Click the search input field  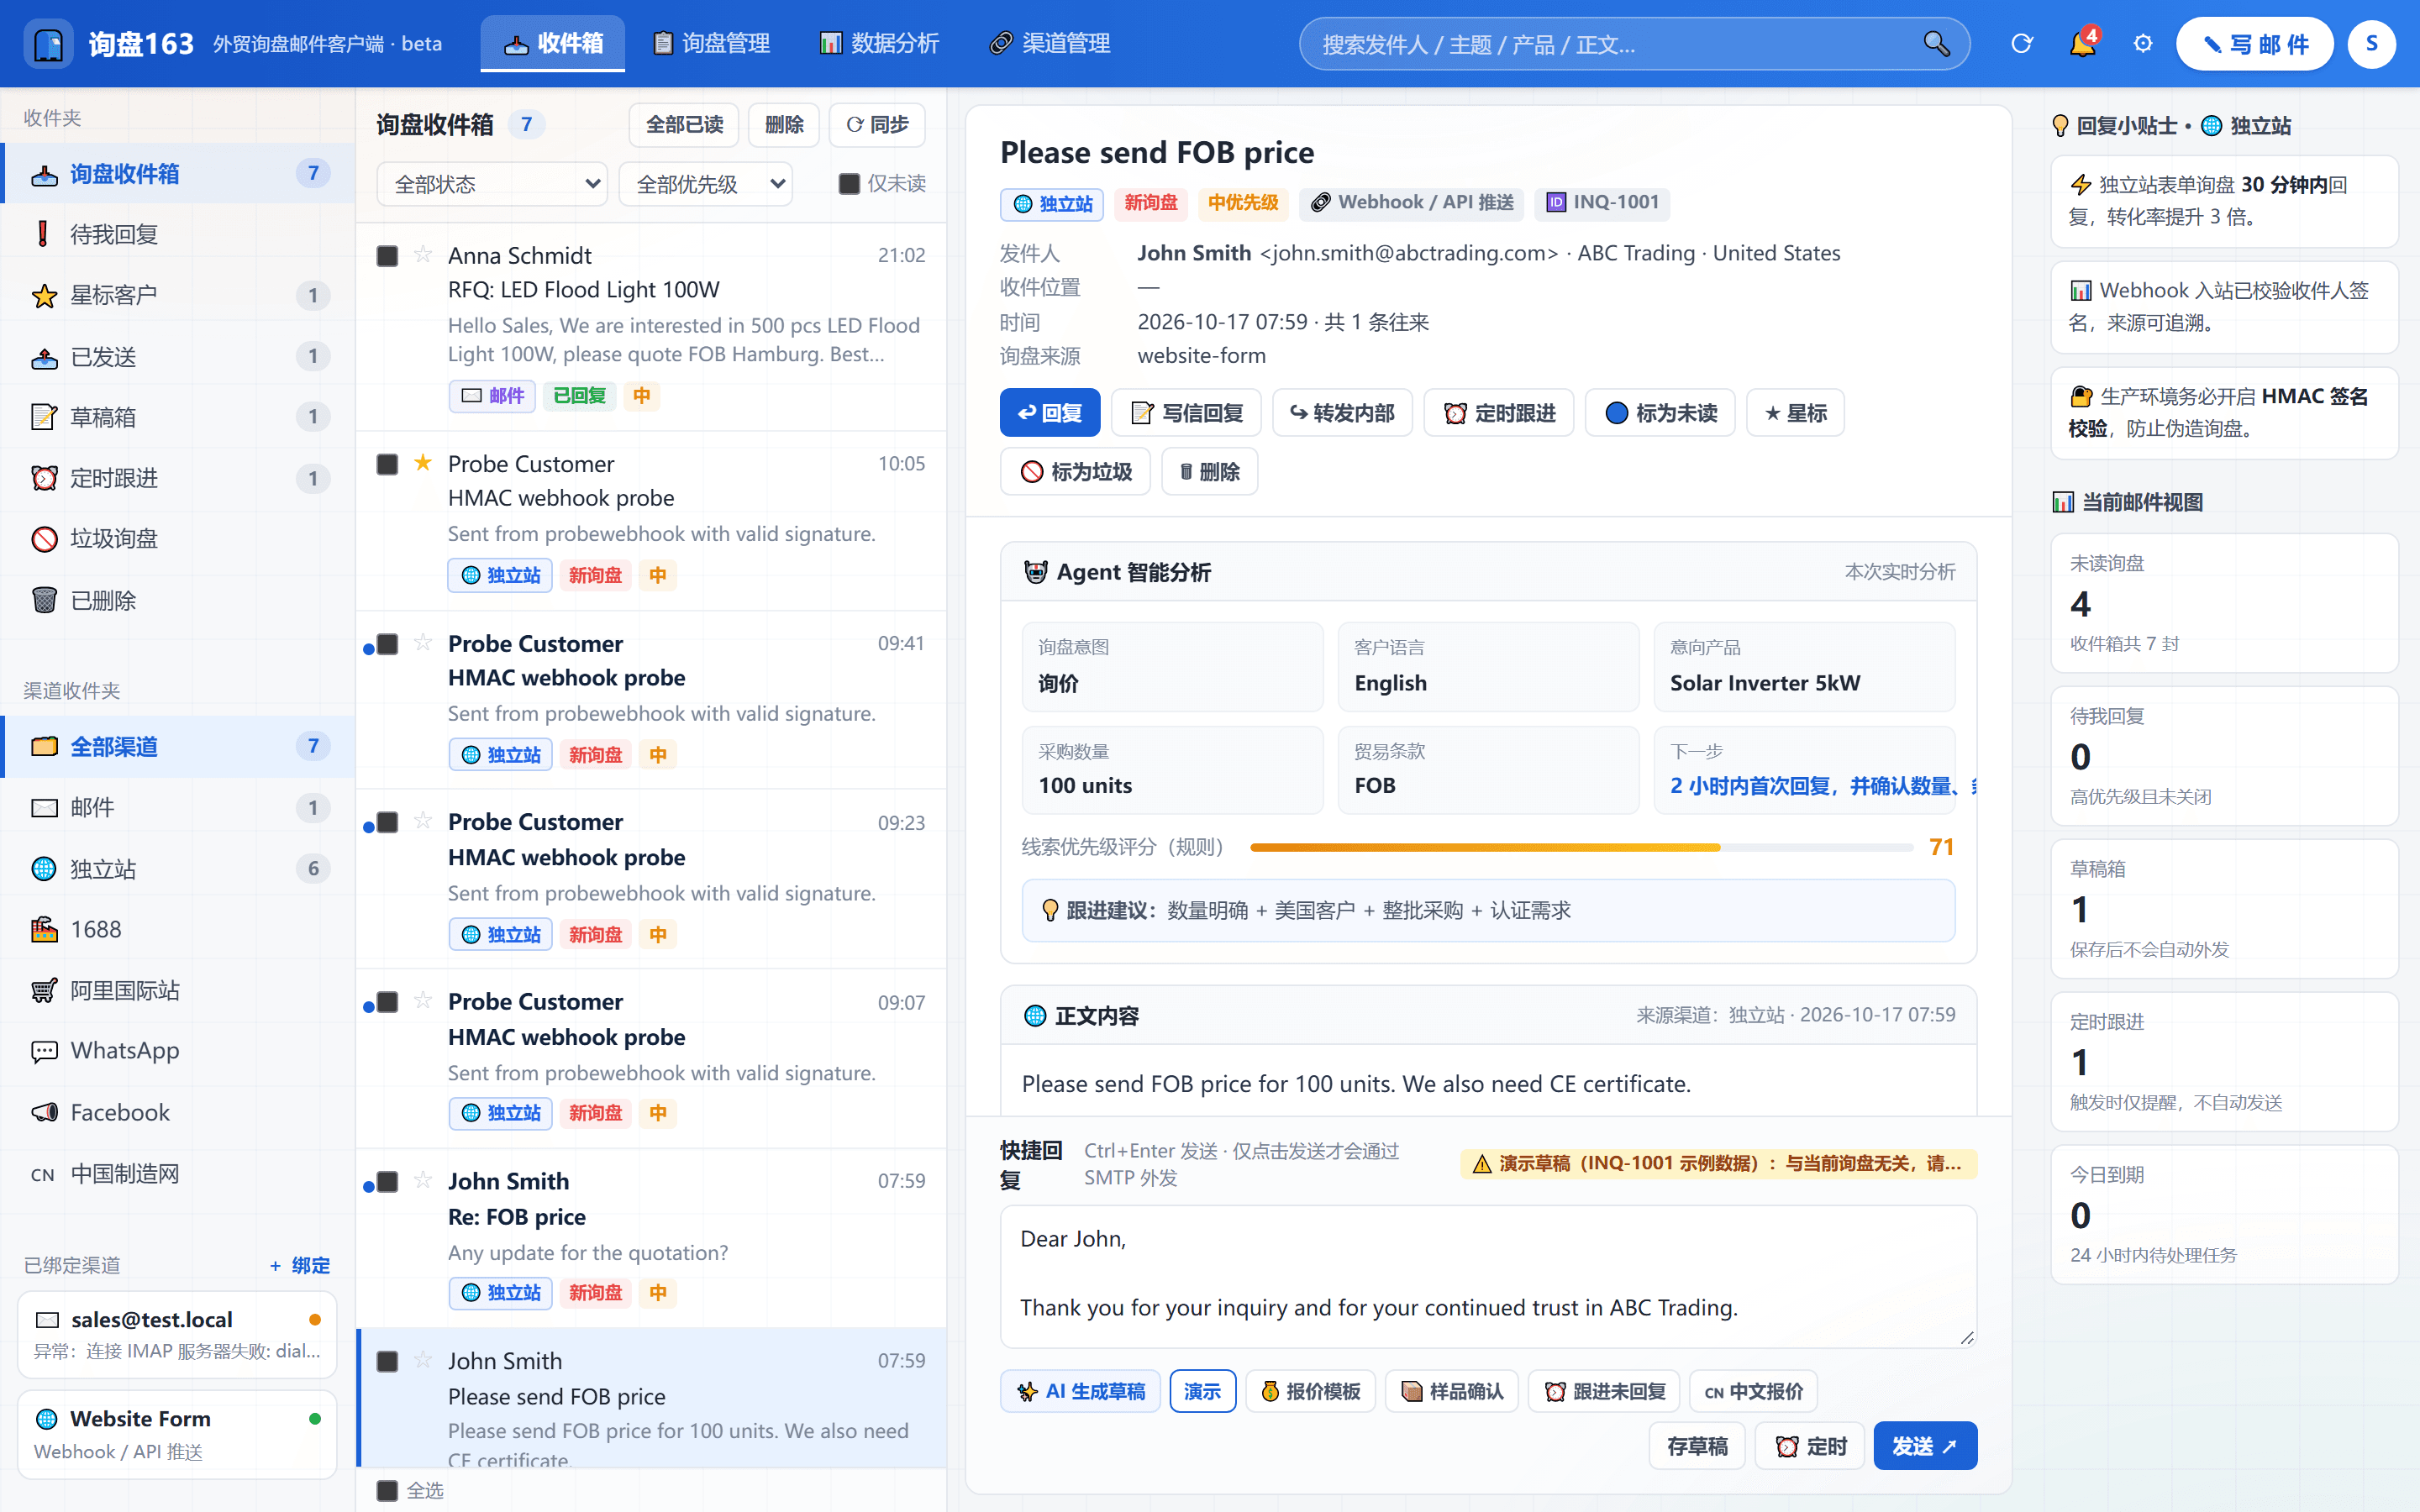coord(1634,44)
